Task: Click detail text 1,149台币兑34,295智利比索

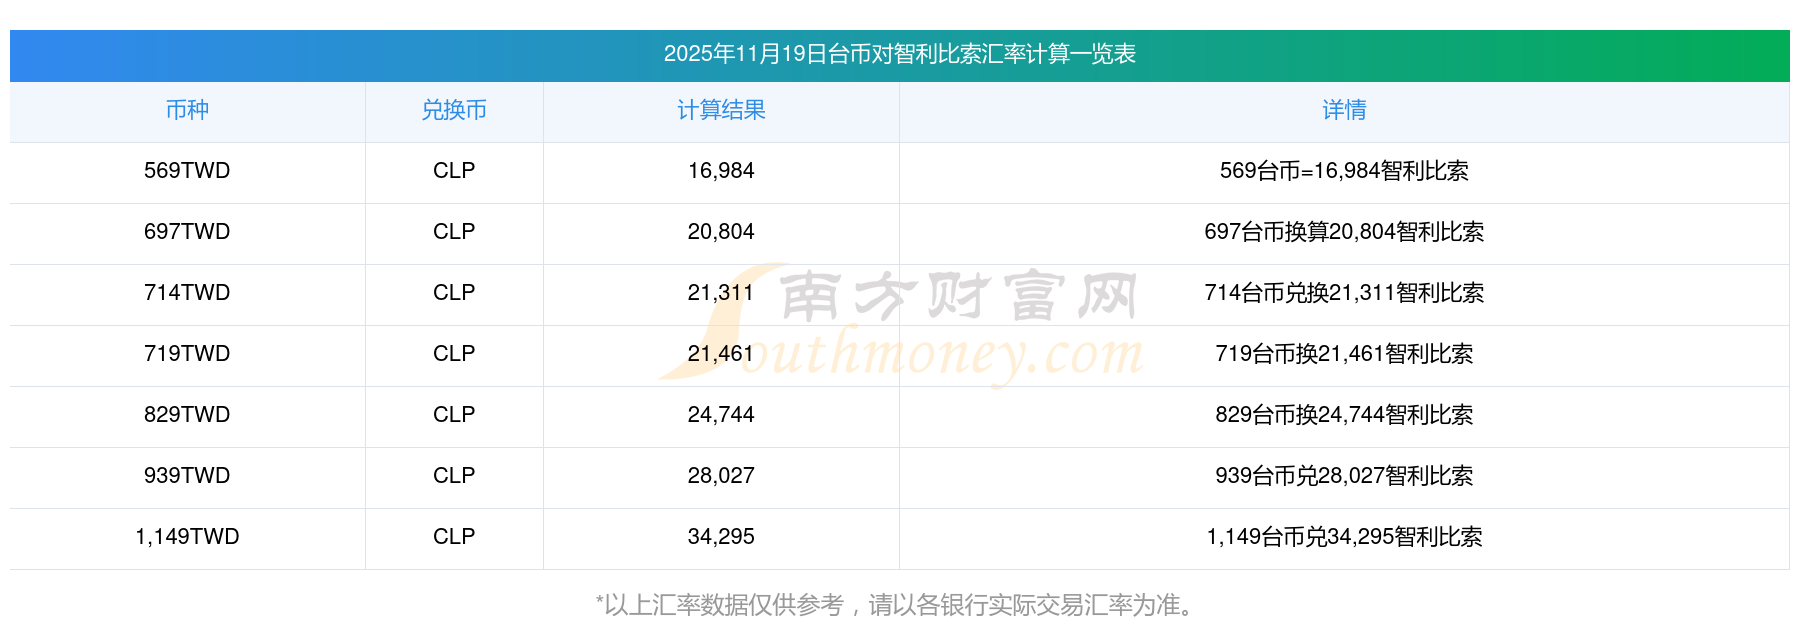Action: point(1344,537)
